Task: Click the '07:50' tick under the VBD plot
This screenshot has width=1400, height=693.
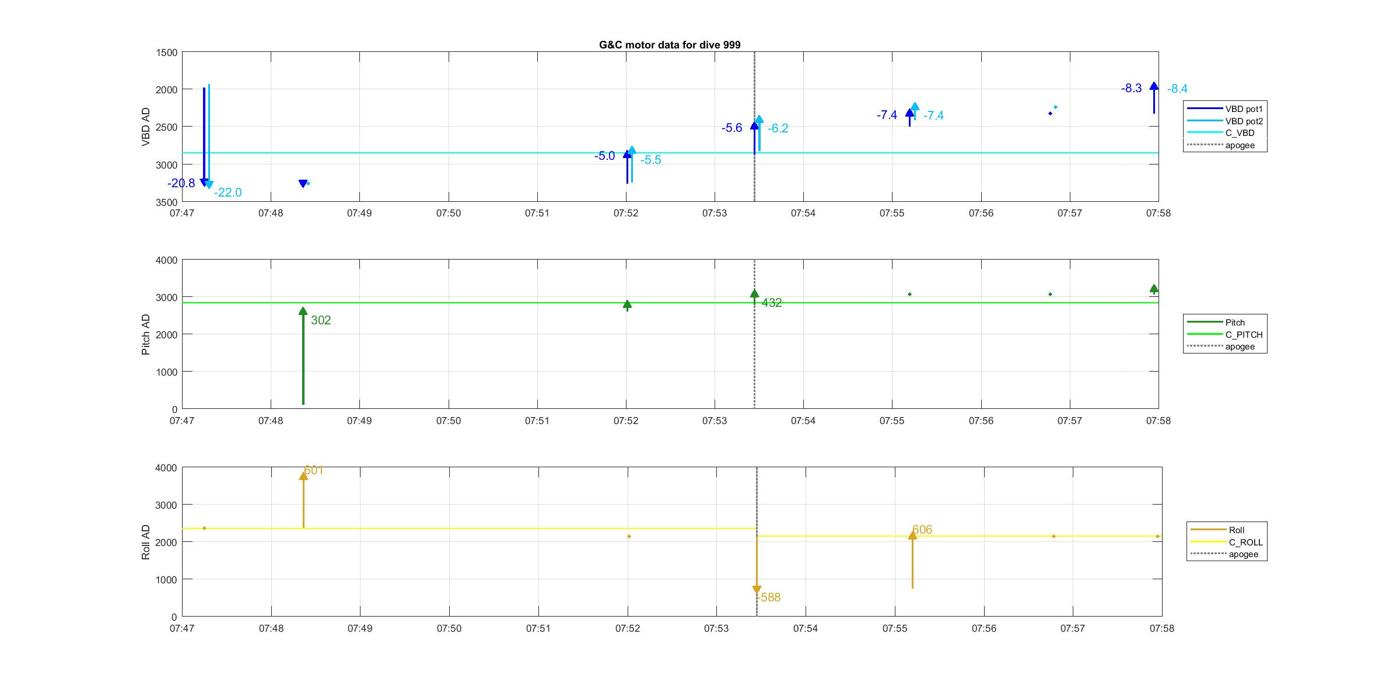Action: click(x=448, y=213)
